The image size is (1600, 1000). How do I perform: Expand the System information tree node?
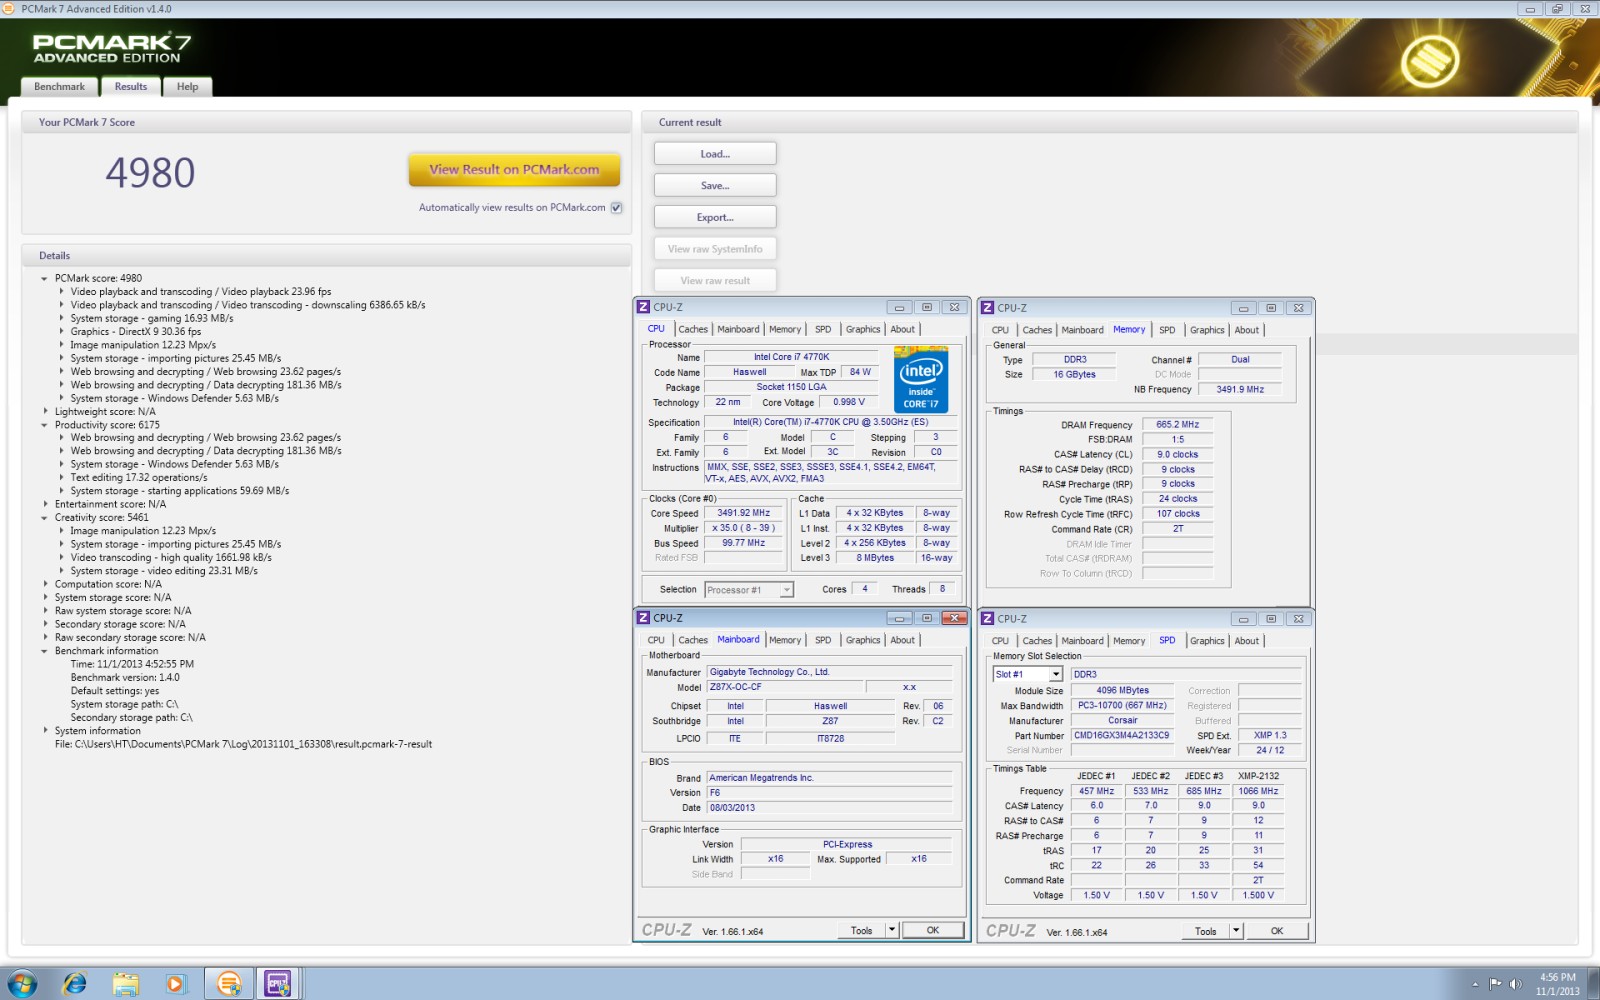pos(44,730)
